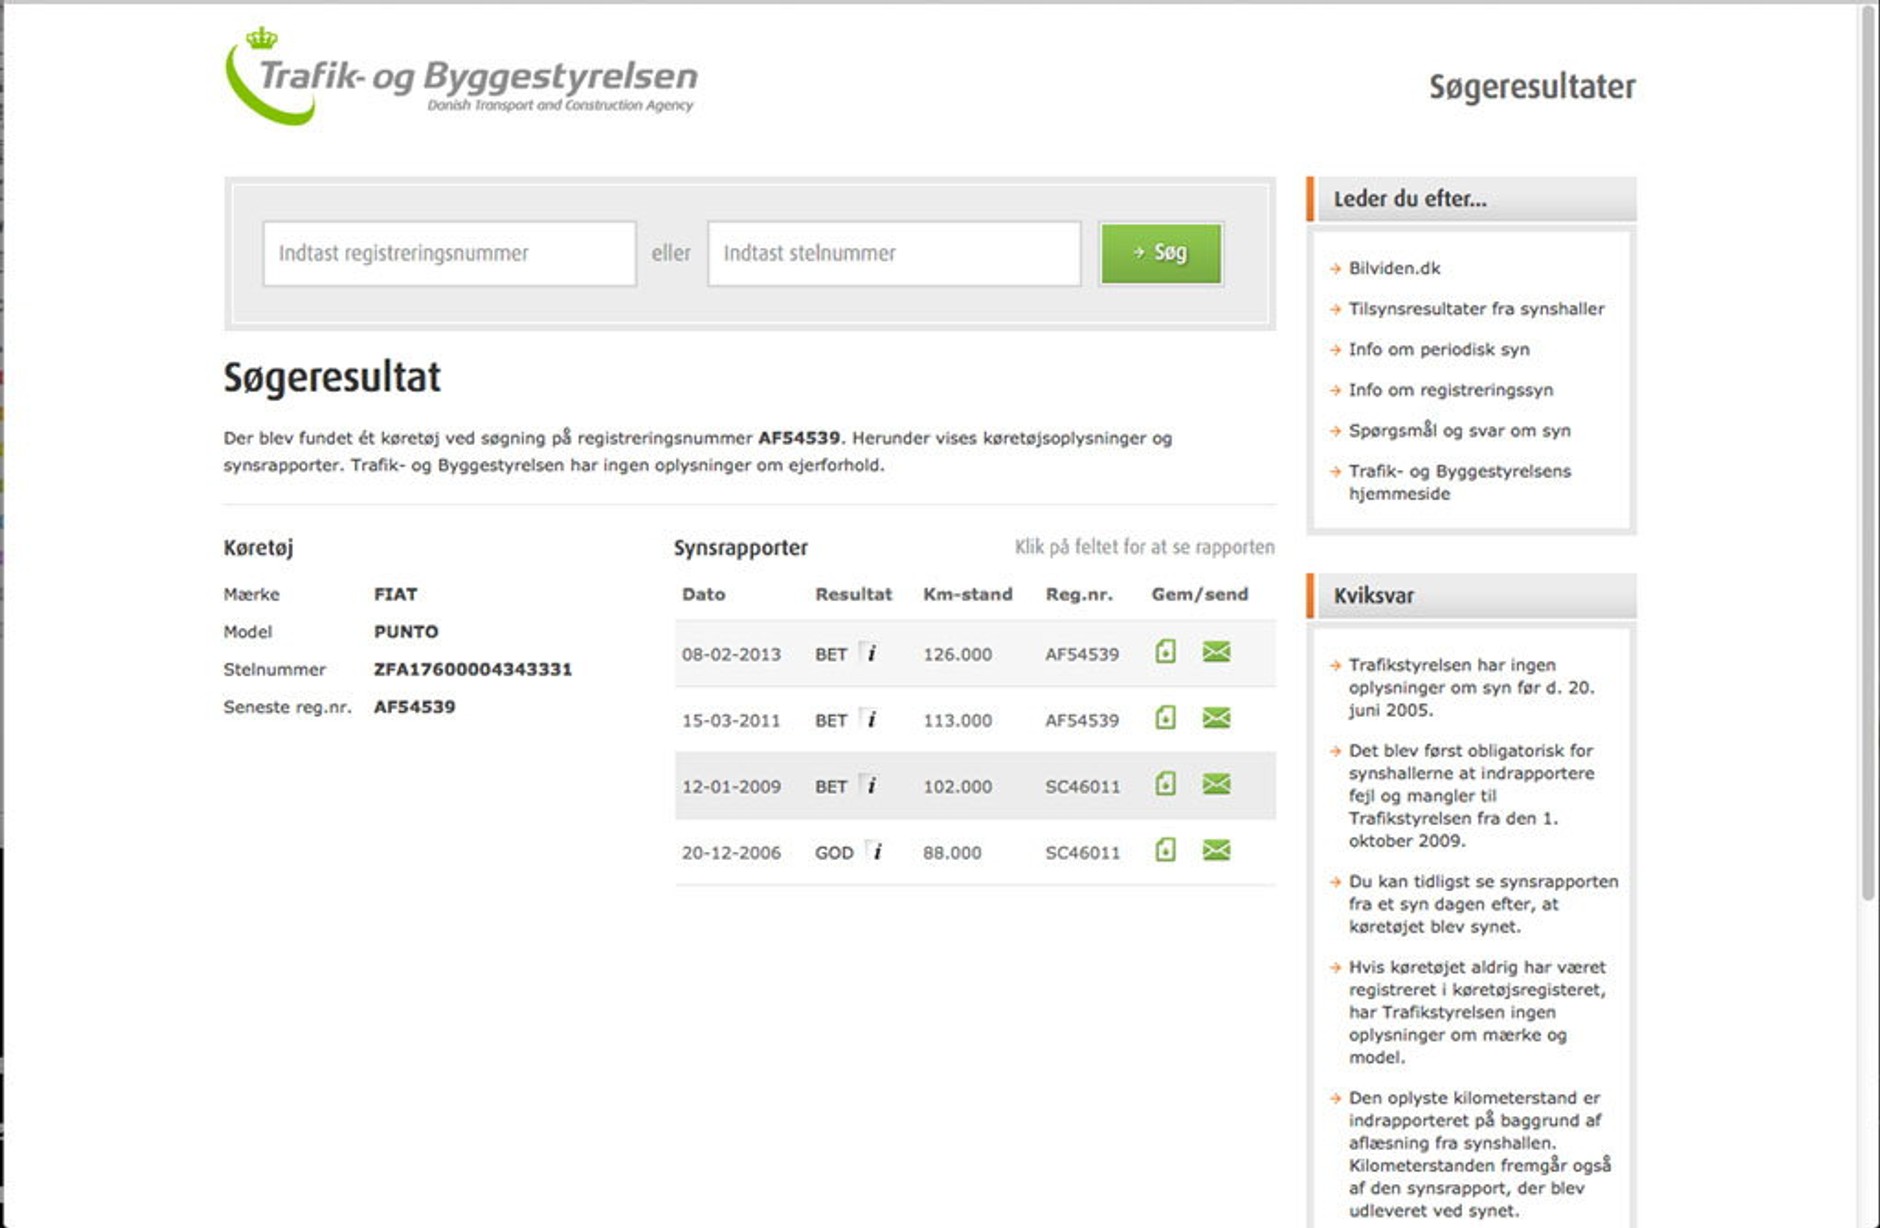Screen dimensions: 1880x1228
Task: Email the 08-02-2013 inspection report
Action: pos(1216,652)
